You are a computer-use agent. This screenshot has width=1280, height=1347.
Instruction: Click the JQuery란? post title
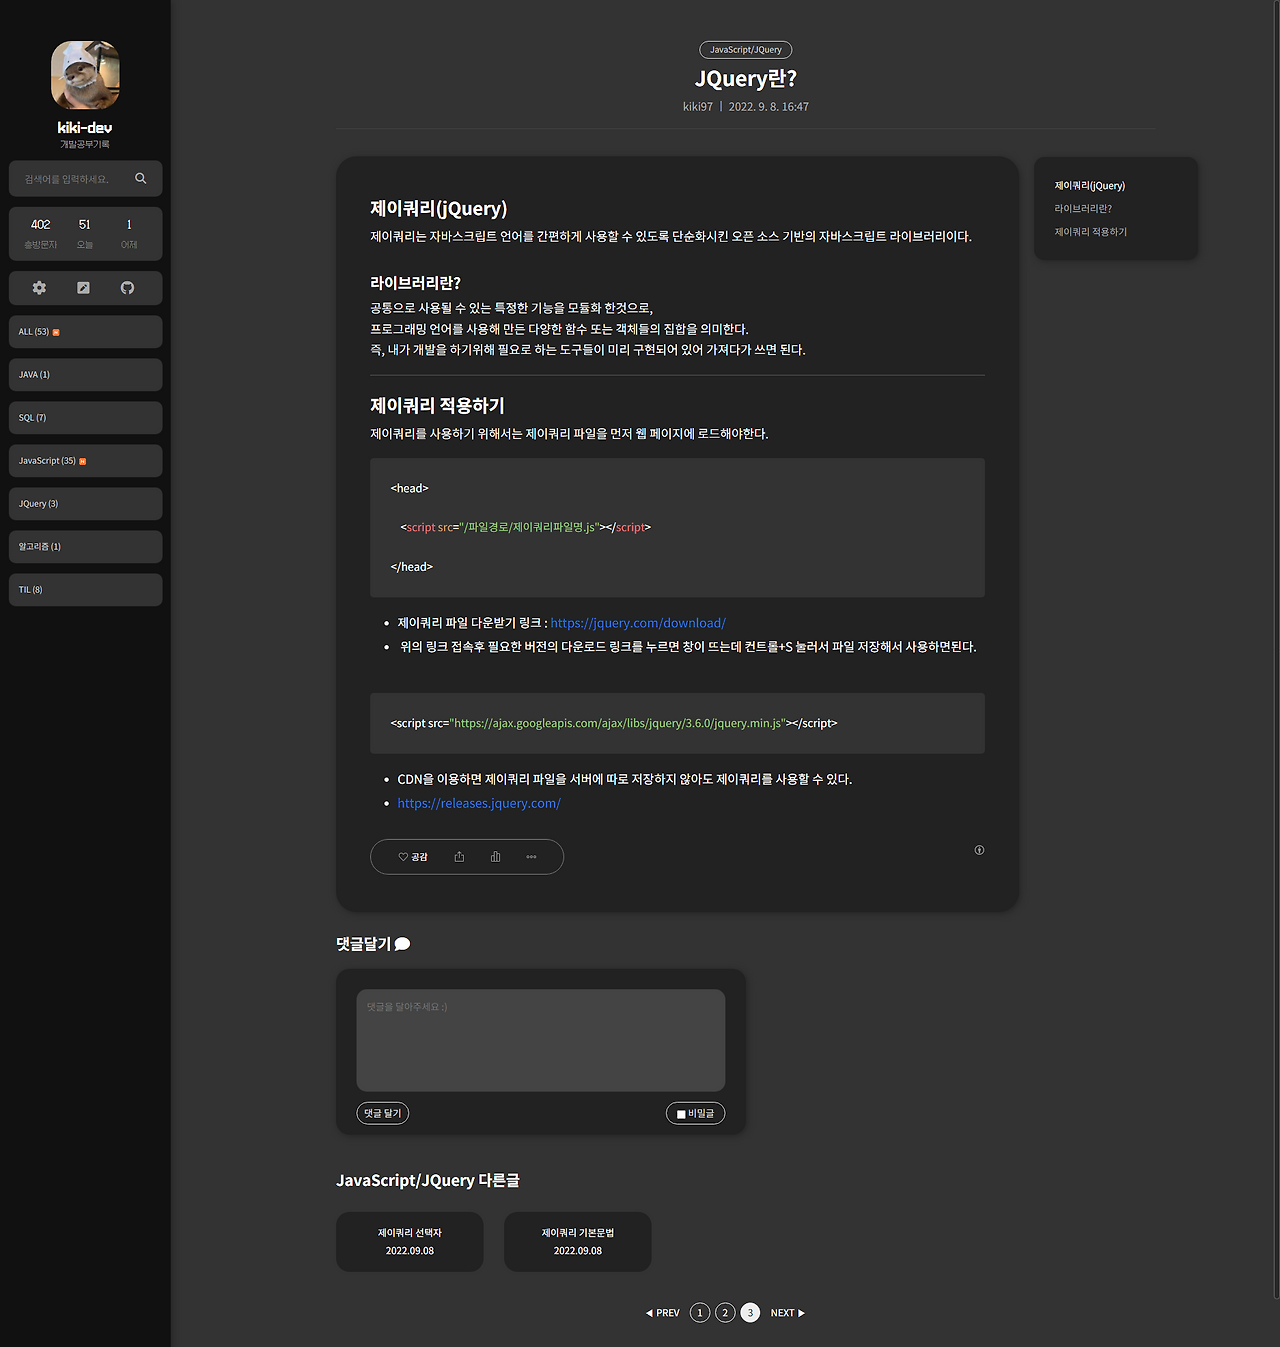coord(746,79)
